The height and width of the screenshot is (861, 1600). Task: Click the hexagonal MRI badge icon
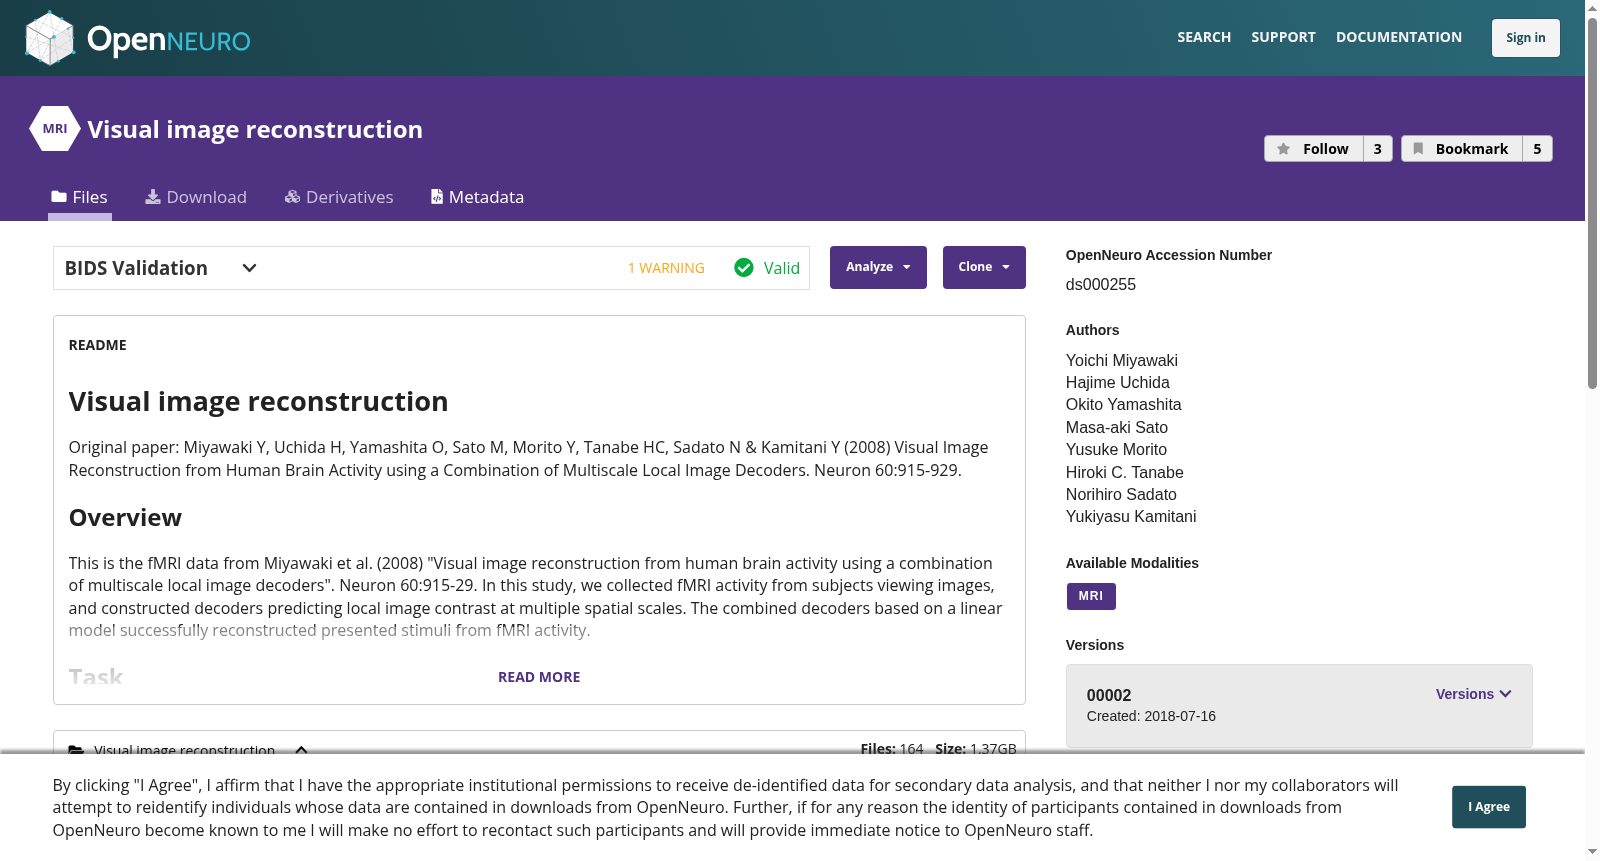pyautogui.click(x=55, y=129)
